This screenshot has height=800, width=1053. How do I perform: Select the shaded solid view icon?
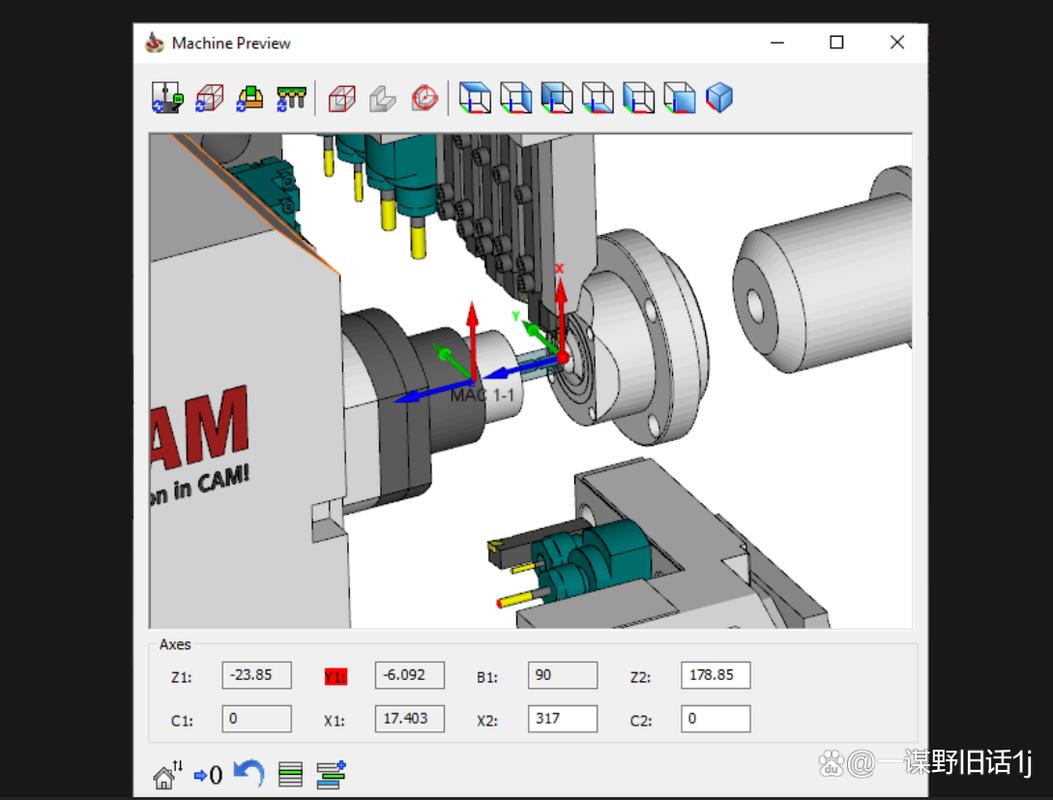point(381,98)
